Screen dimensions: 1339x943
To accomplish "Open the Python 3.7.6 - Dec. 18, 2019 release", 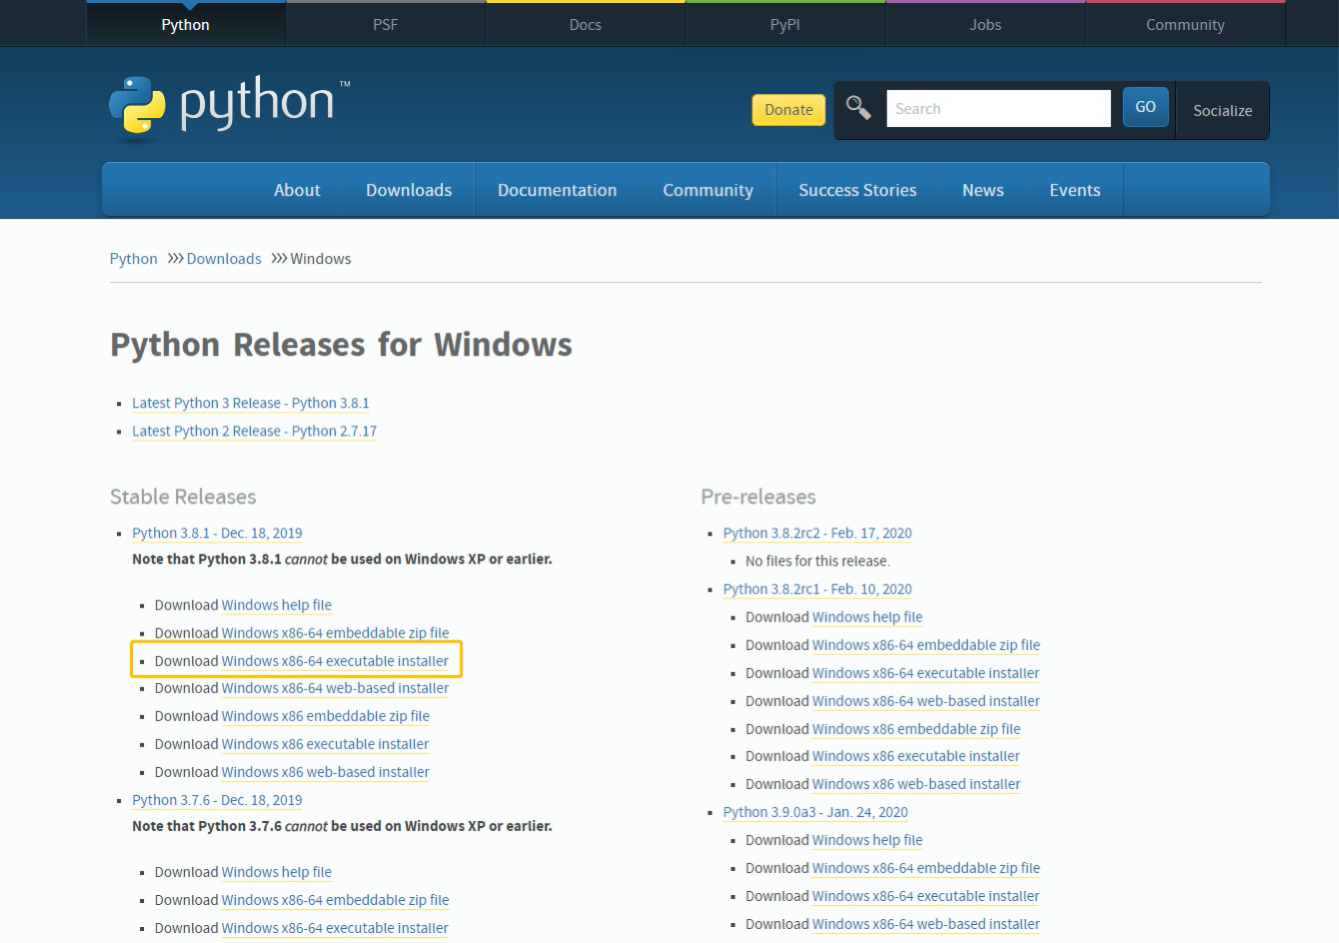I will [217, 800].
